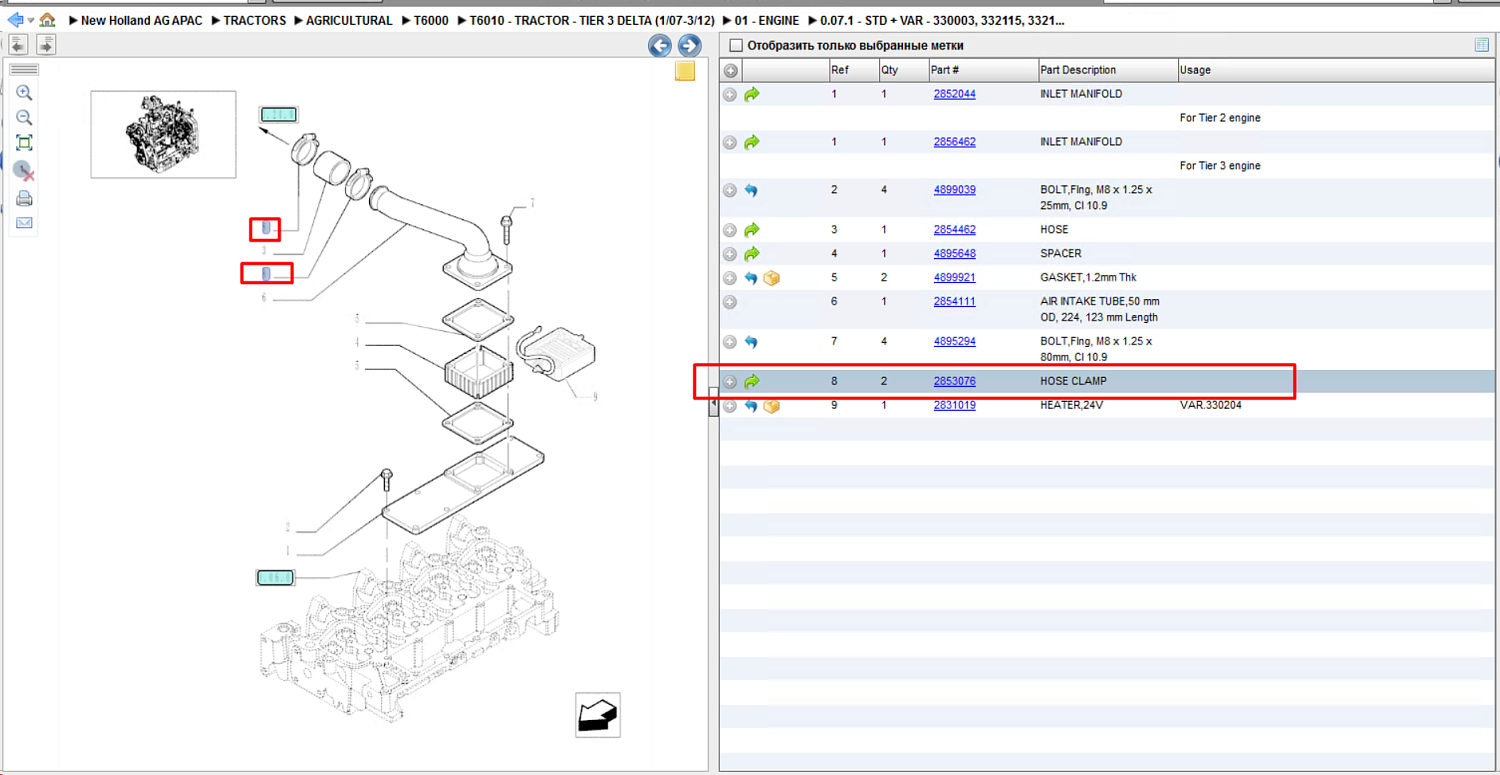The width and height of the screenshot is (1500, 775).
Task: Go back with the blue back arrow
Action: [14, 20]
